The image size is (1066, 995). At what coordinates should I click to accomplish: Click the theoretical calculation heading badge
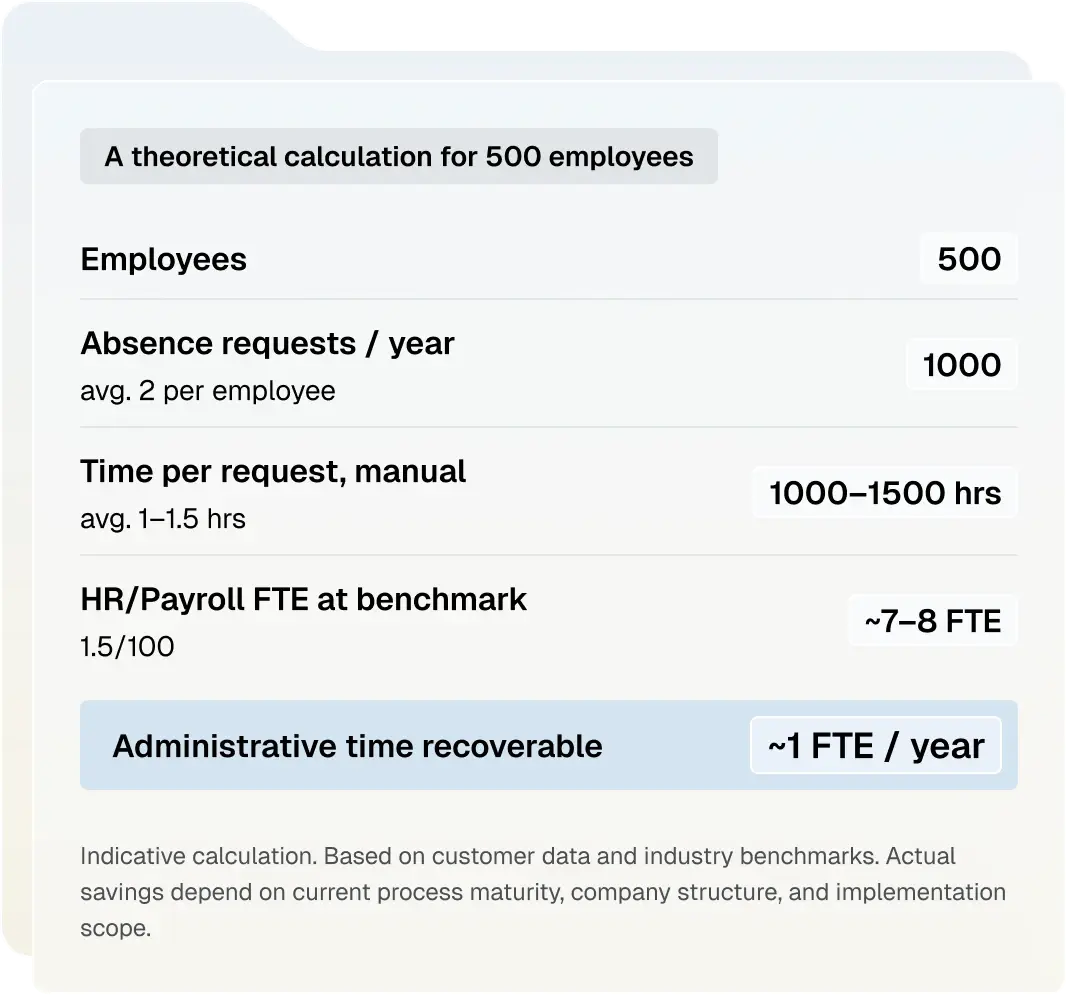pyautogui.click(x=398, y=156)
